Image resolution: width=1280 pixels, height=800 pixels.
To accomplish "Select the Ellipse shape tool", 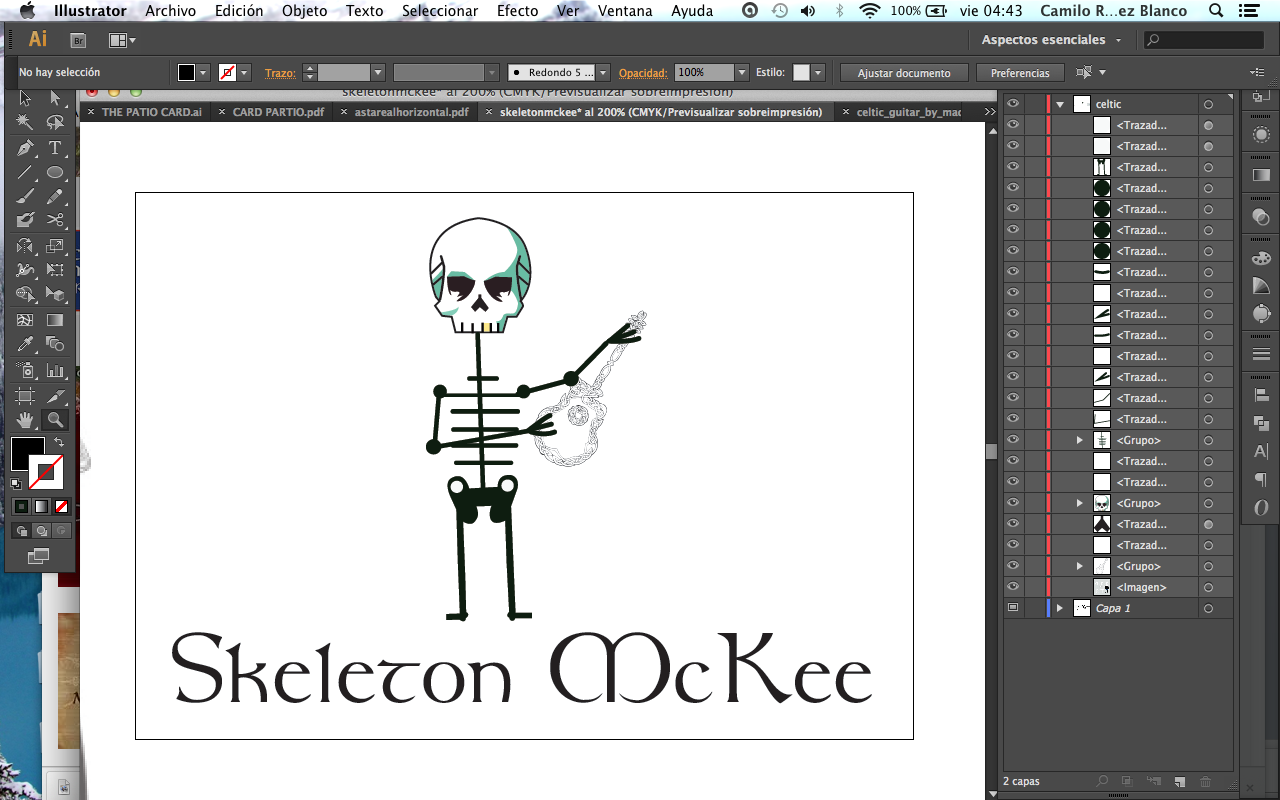I will tap(55, 172).
